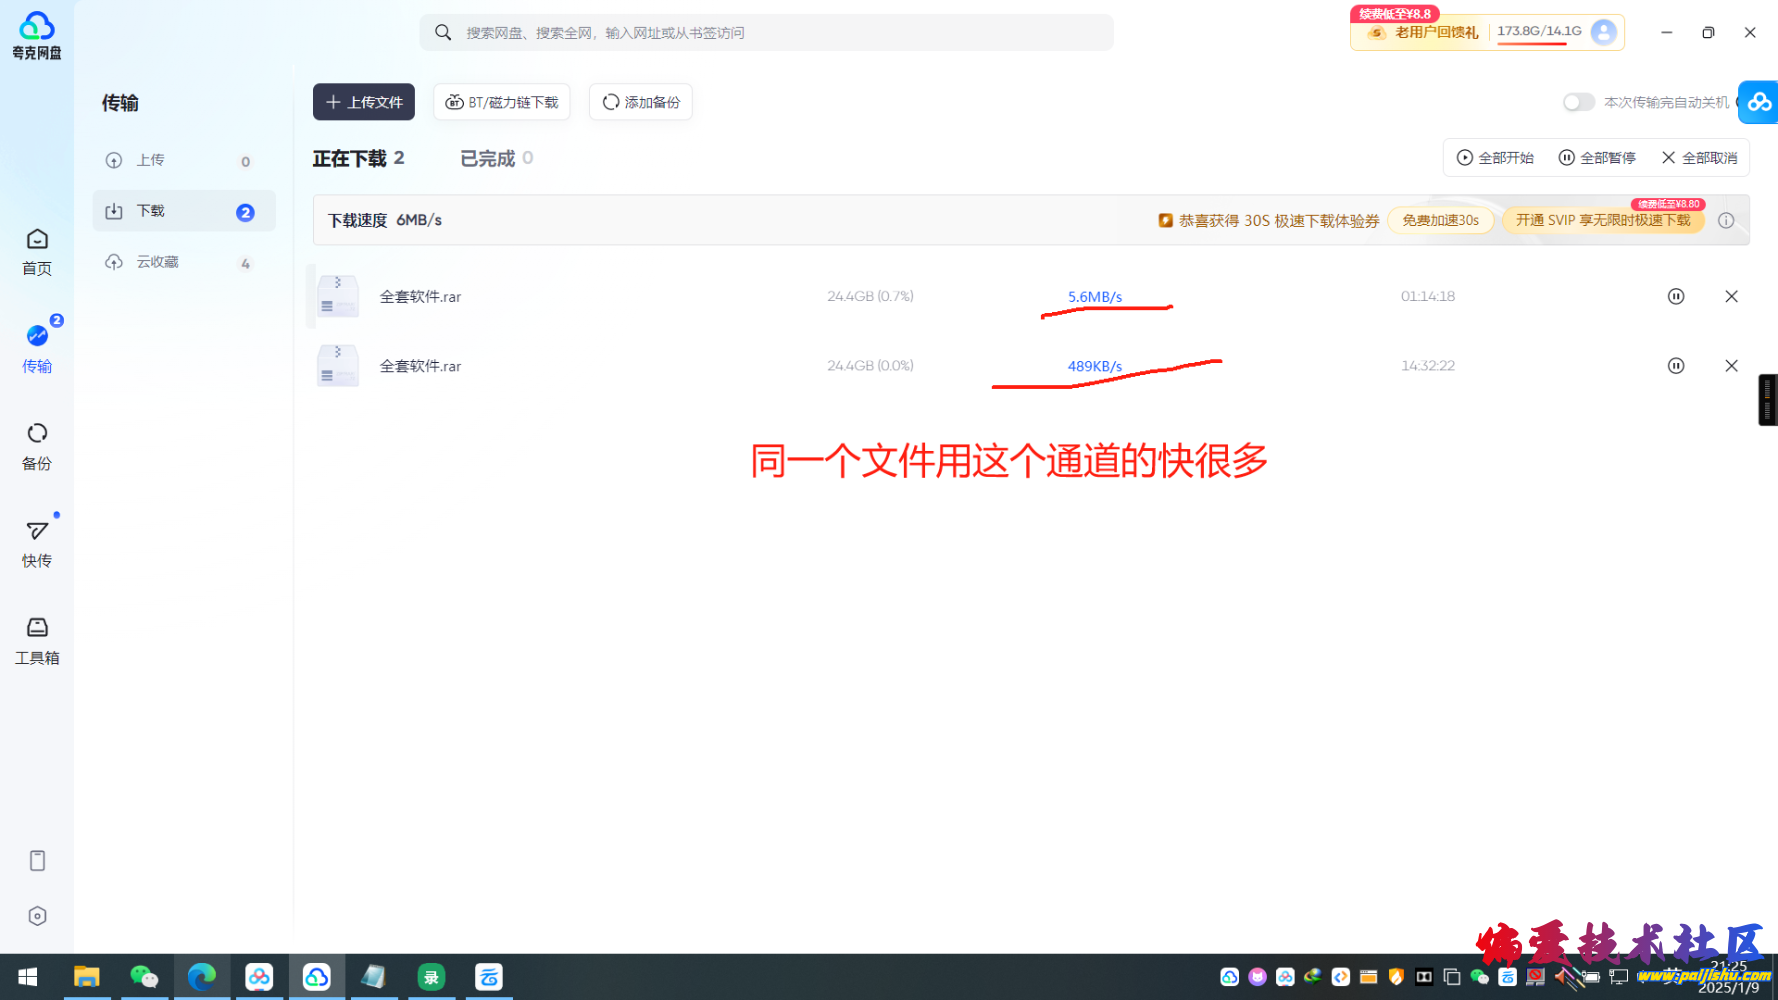1778x1000 pixels.
Task: Click the info icon beside the speed banner
Action: click(x=1727, y=220)
